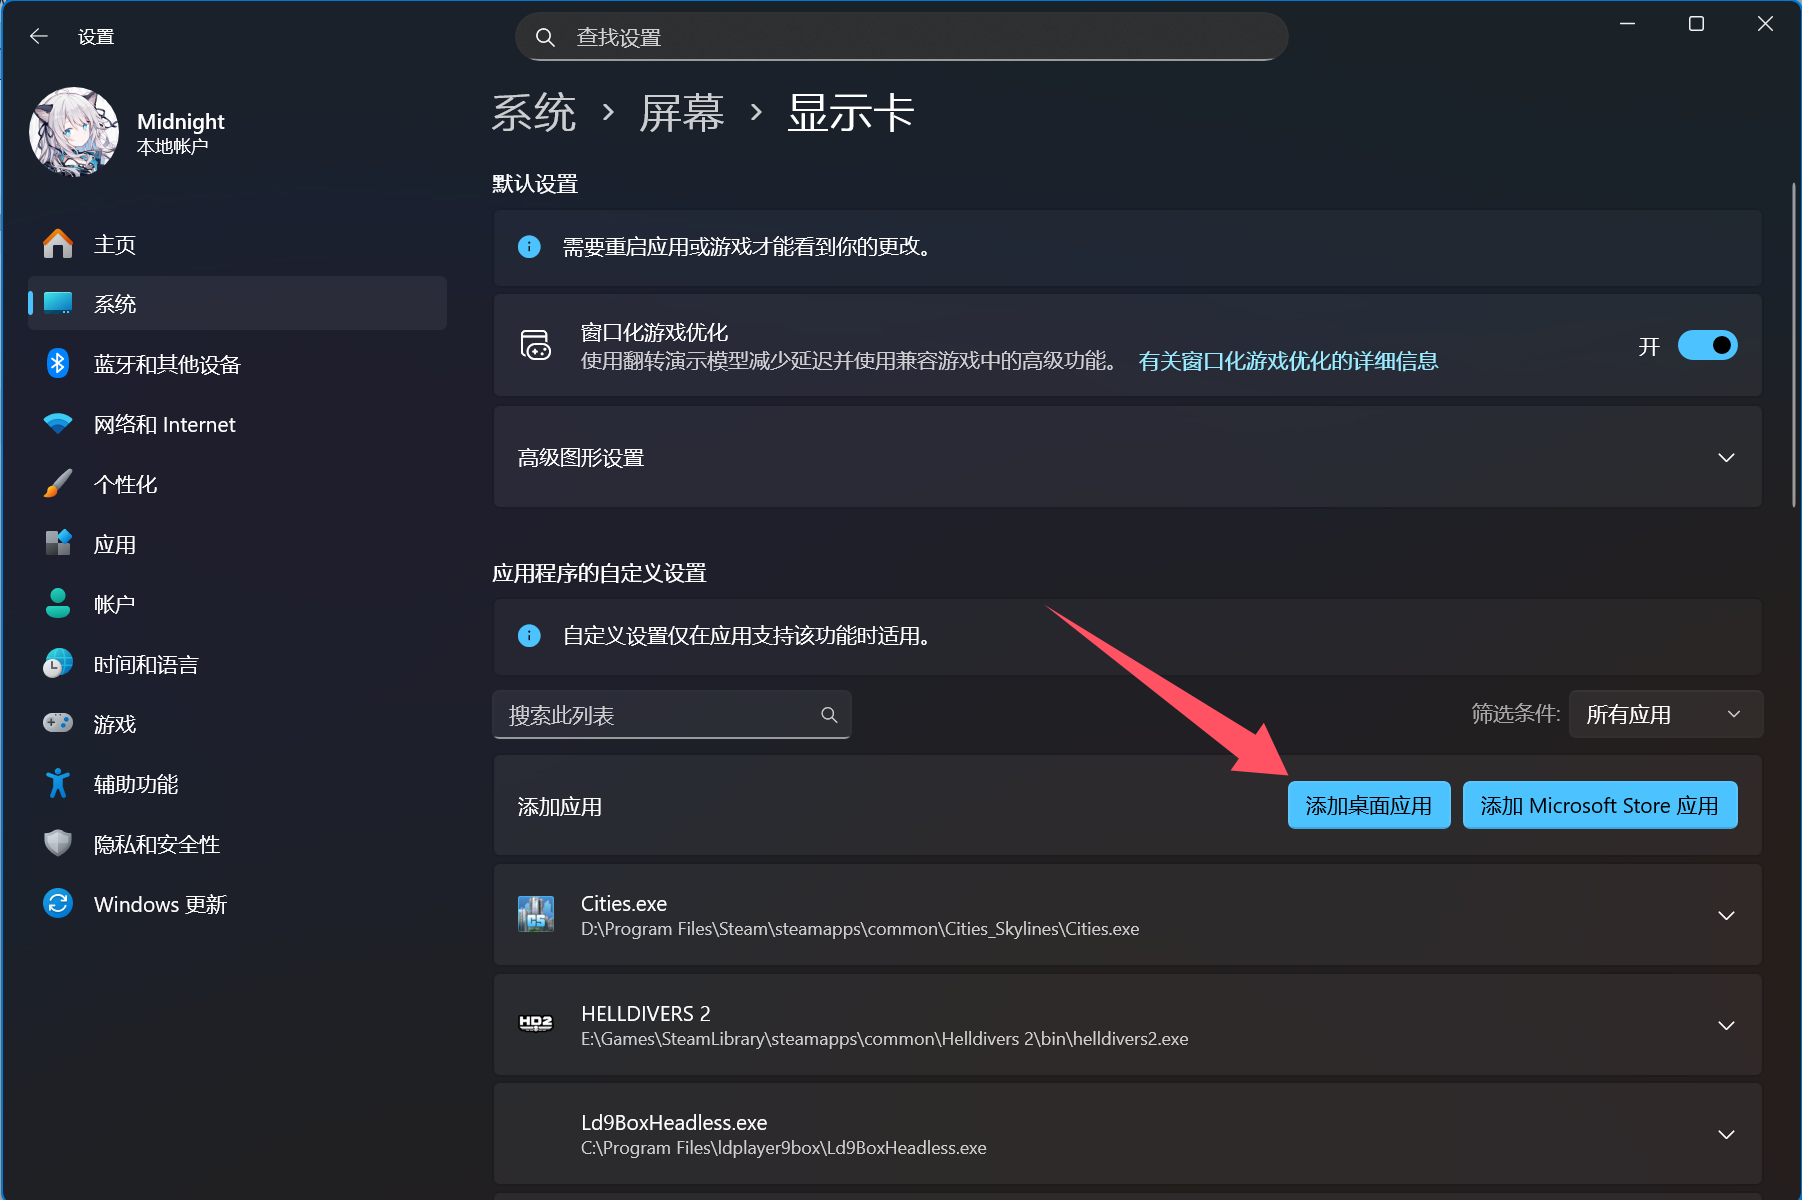This screenshot has height=1200, width=1802.
Task: Open 隐私和安全性 settings
Action: [156, 843]
